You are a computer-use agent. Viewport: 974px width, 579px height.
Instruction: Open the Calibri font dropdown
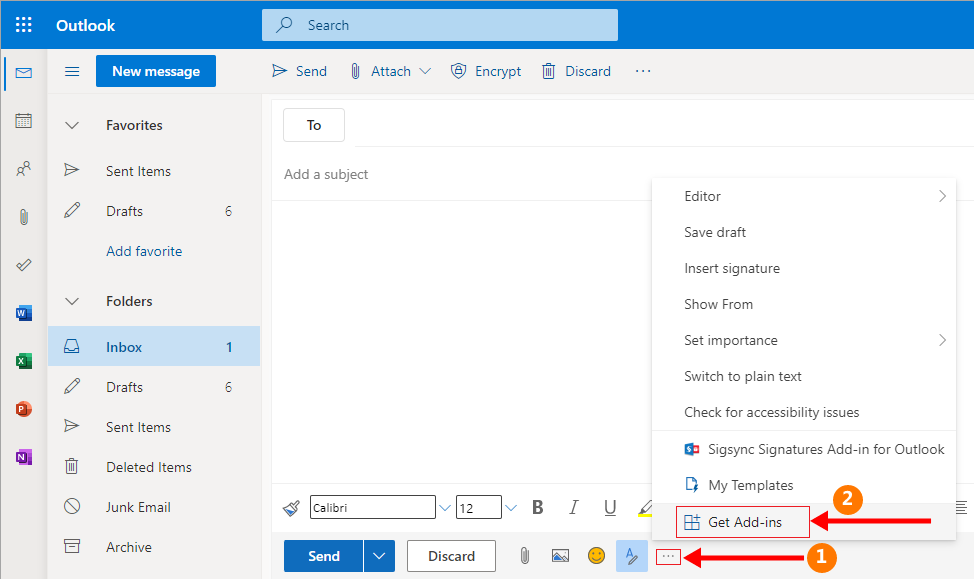coord(444,508)
